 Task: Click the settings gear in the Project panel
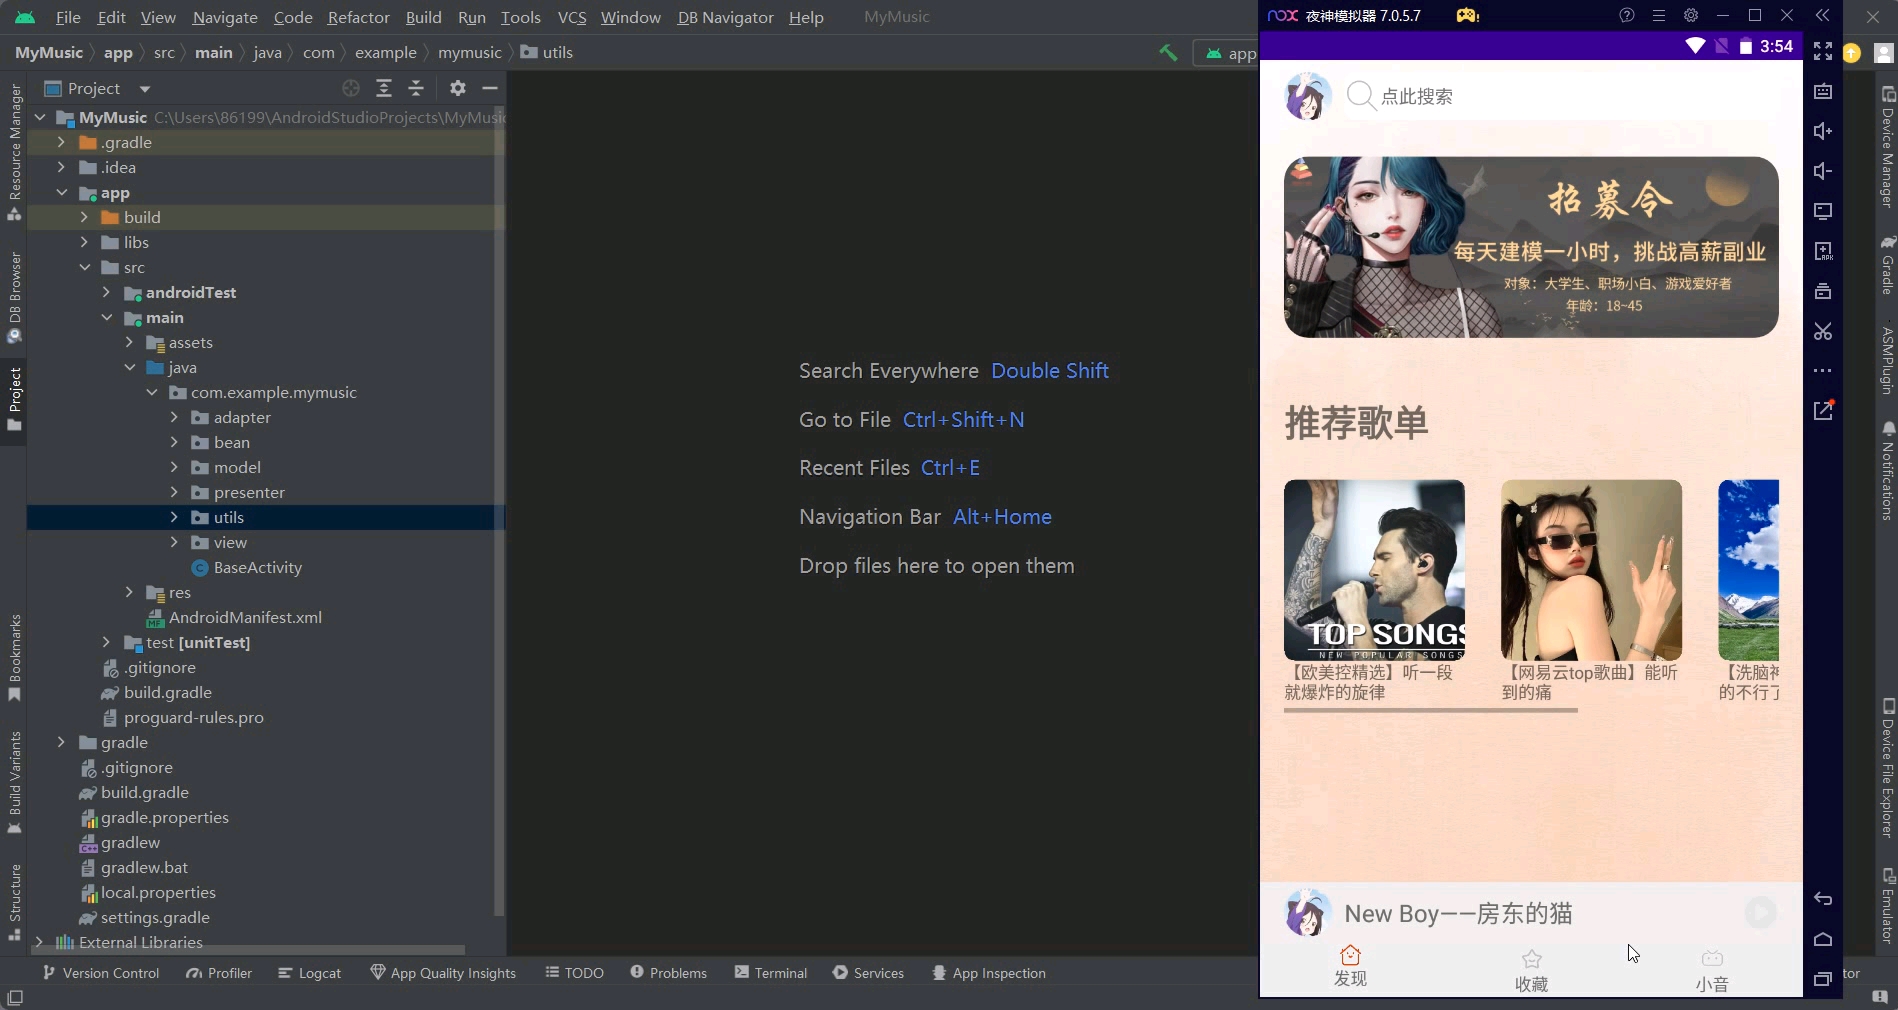point(457,88)
